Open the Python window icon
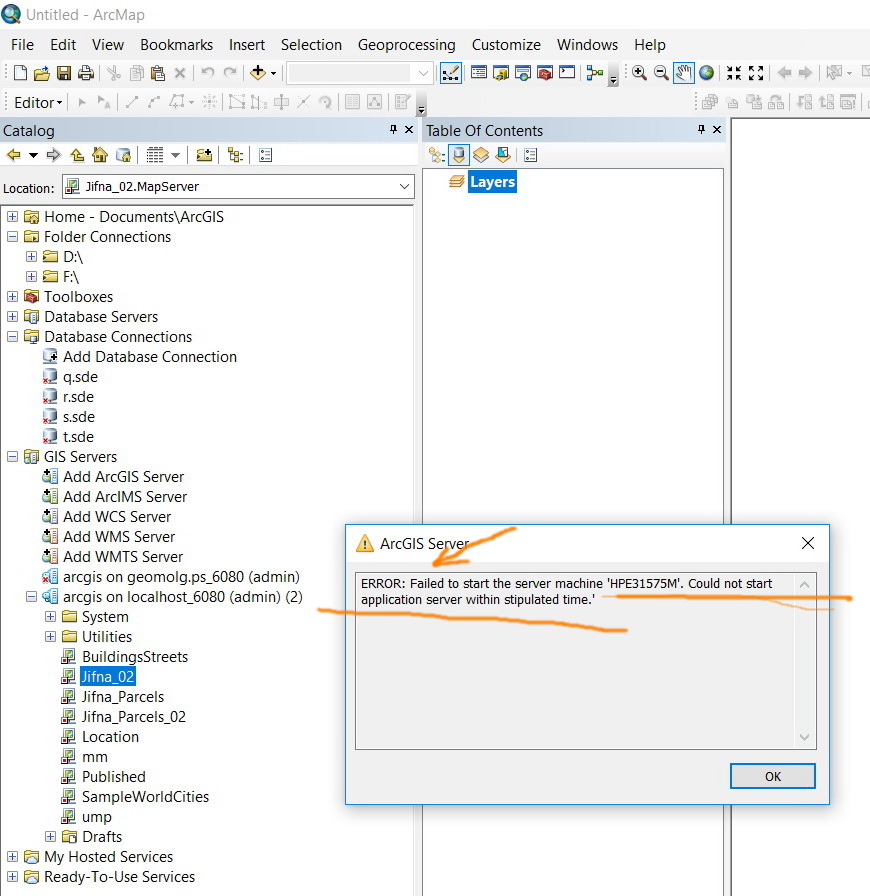The image size is (870, 896). click(567, 73)
